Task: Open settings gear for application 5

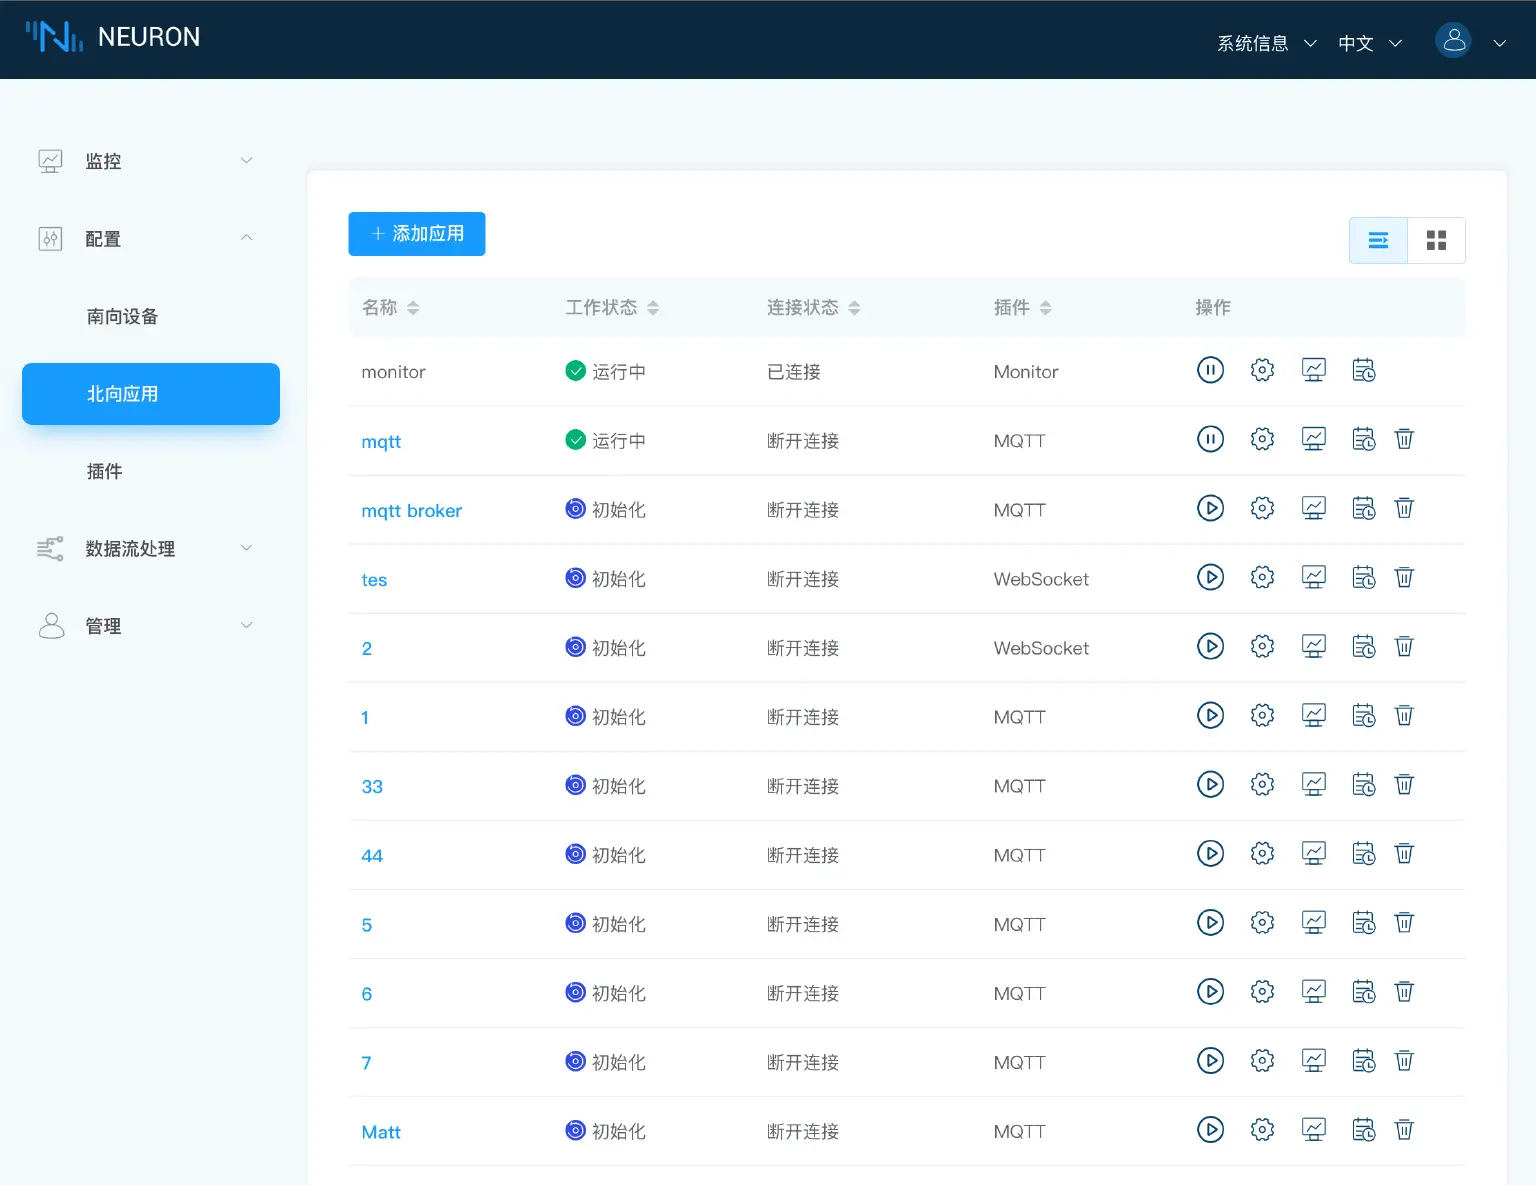Action: 1262,922
